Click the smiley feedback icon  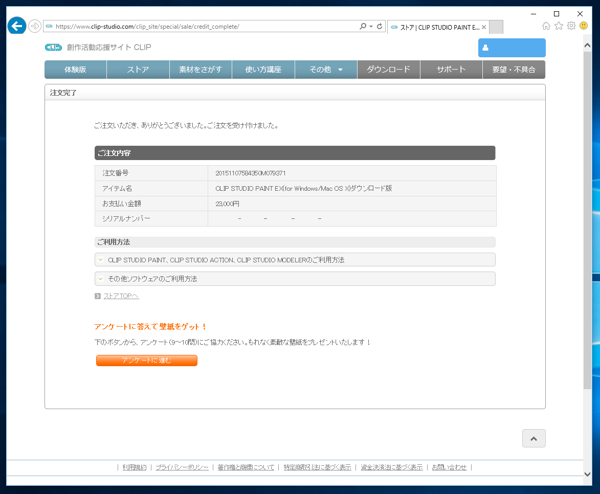584,26
